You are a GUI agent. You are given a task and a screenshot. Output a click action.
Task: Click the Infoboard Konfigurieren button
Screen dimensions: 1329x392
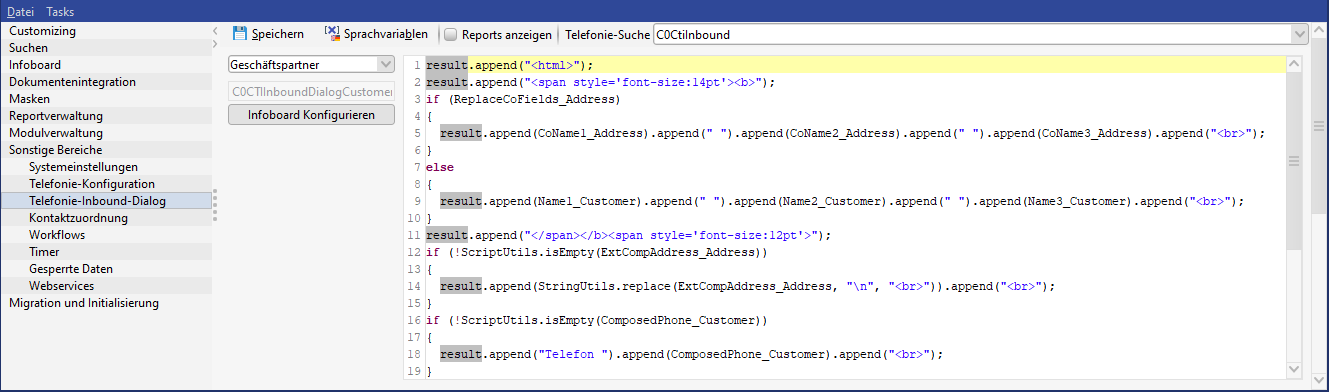click(x=312, y=115)
